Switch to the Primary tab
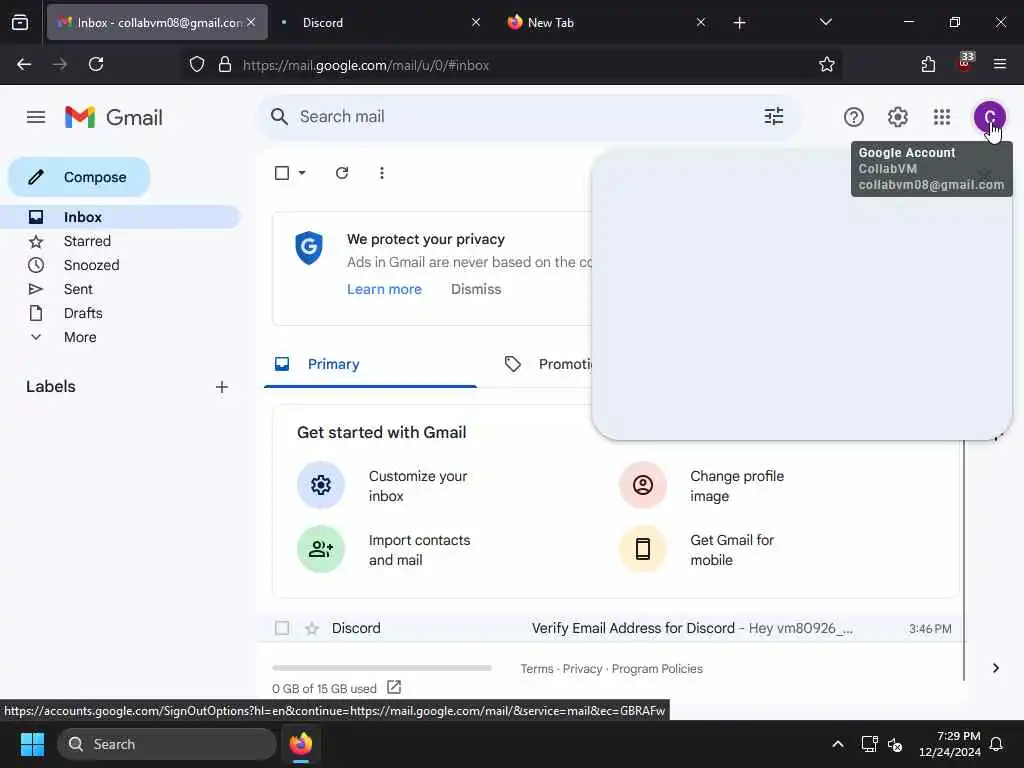 click(x=370, y=364)
